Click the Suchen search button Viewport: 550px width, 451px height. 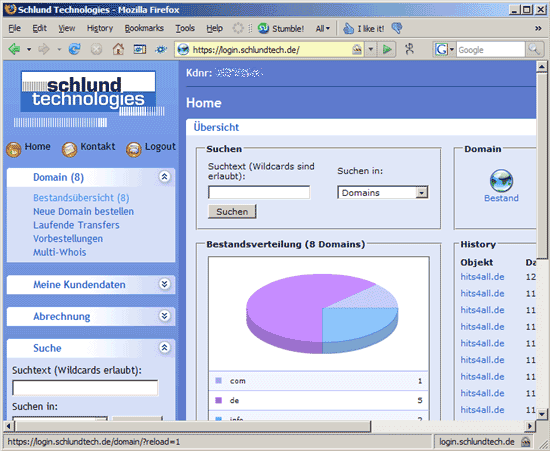click(x=232, y=211)
